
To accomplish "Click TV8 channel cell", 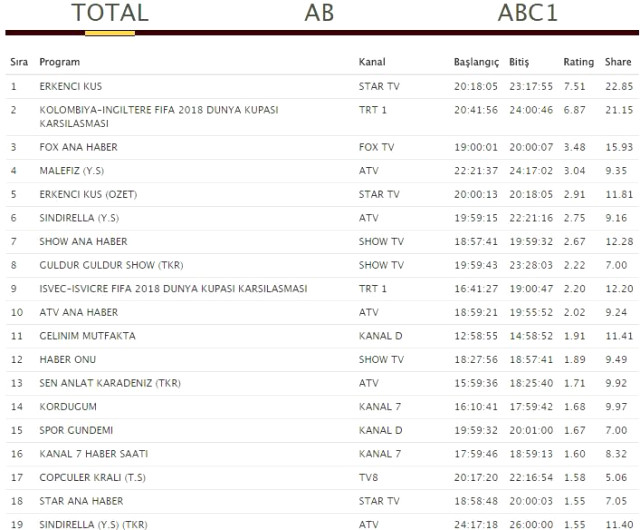I will 368,478.
